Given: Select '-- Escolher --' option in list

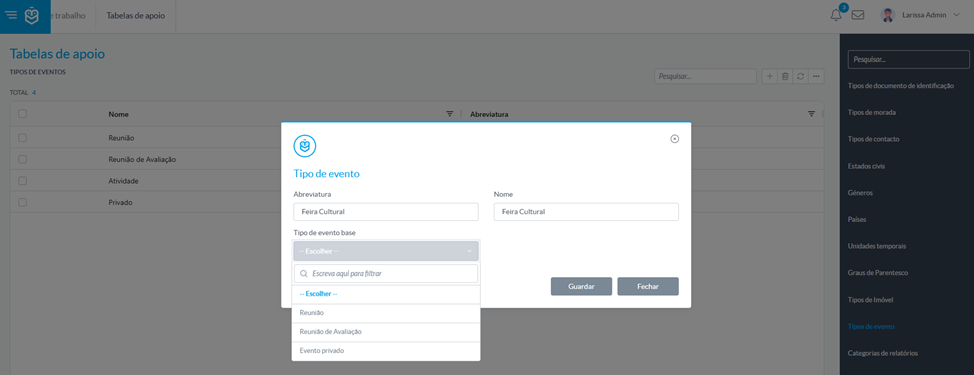Looking at the screenshot, I should click(x=386, y=294).
